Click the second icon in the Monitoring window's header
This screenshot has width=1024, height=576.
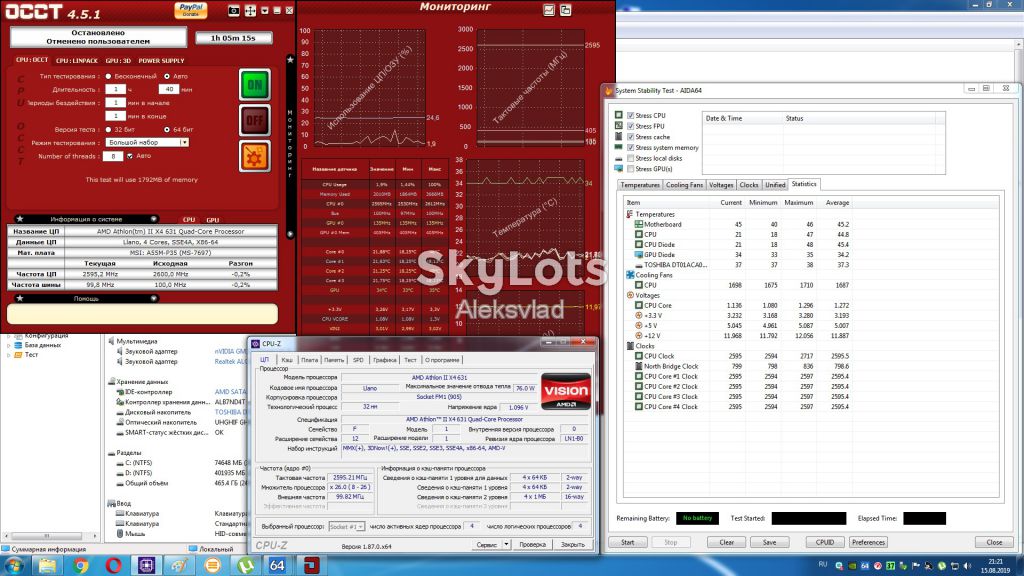tap(566, 10)
